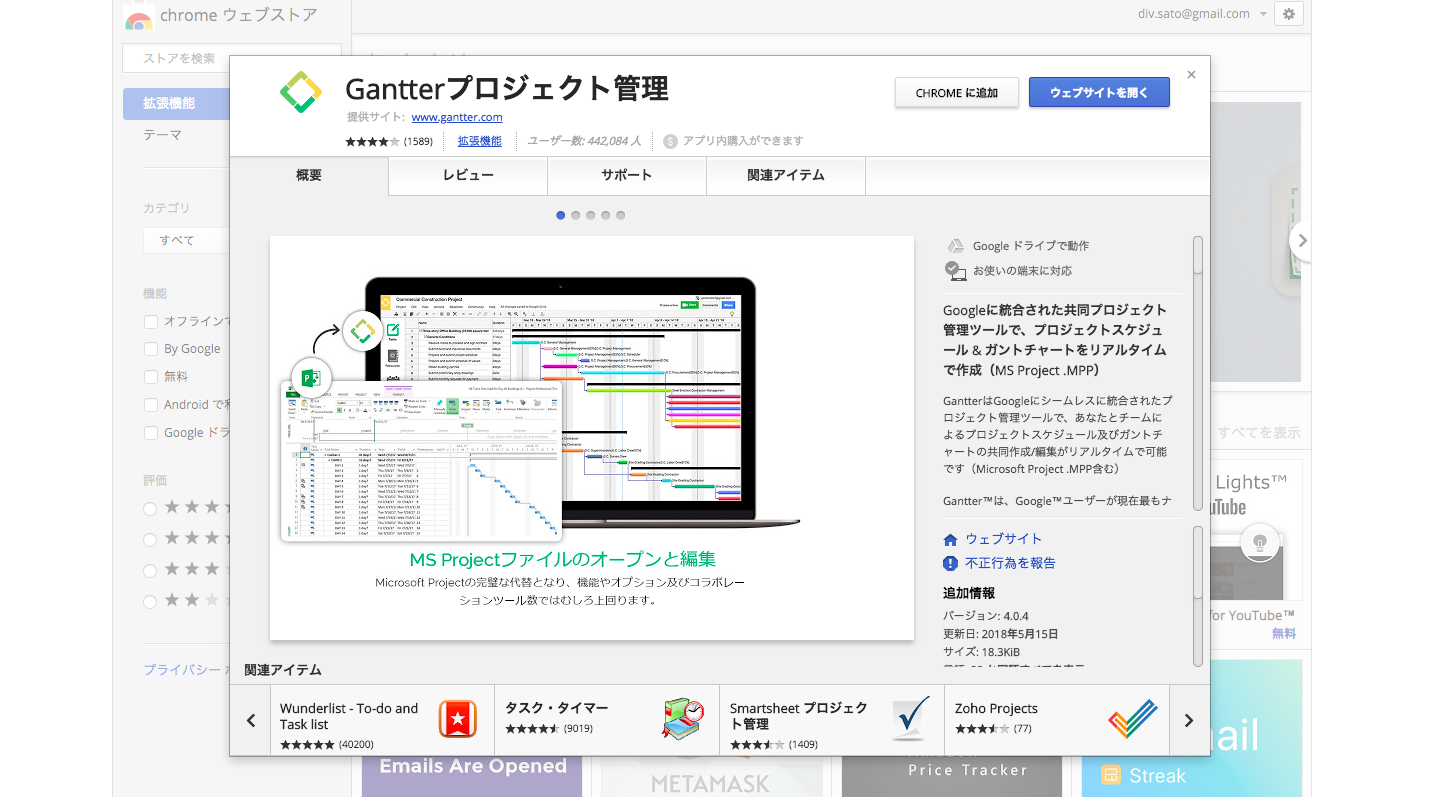The height and width of the screenshot is (797, 1440).
Task: Click the ウェブサイトを開く button
Action: pyautogui.click(x=1099, y=93)
